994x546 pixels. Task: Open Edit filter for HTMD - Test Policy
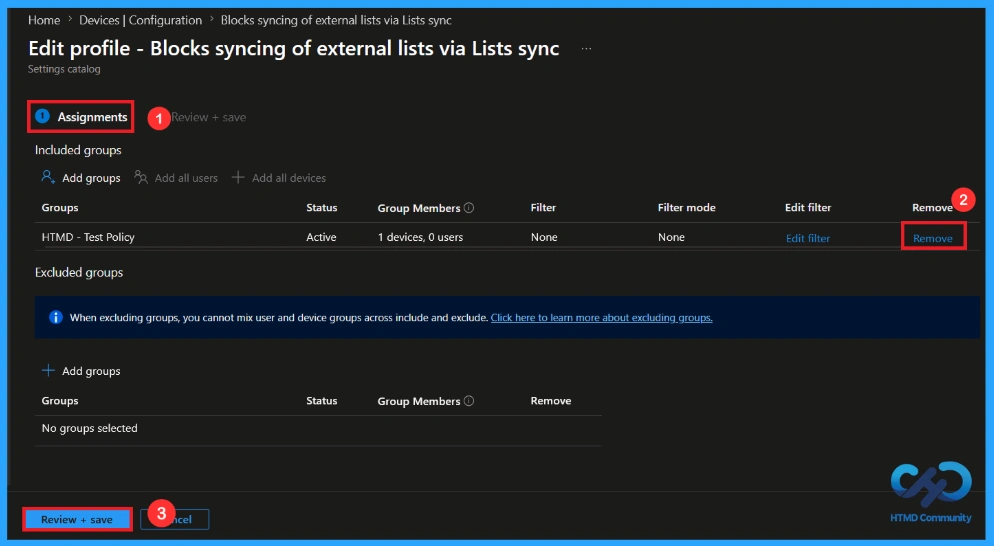pos(808,238)
